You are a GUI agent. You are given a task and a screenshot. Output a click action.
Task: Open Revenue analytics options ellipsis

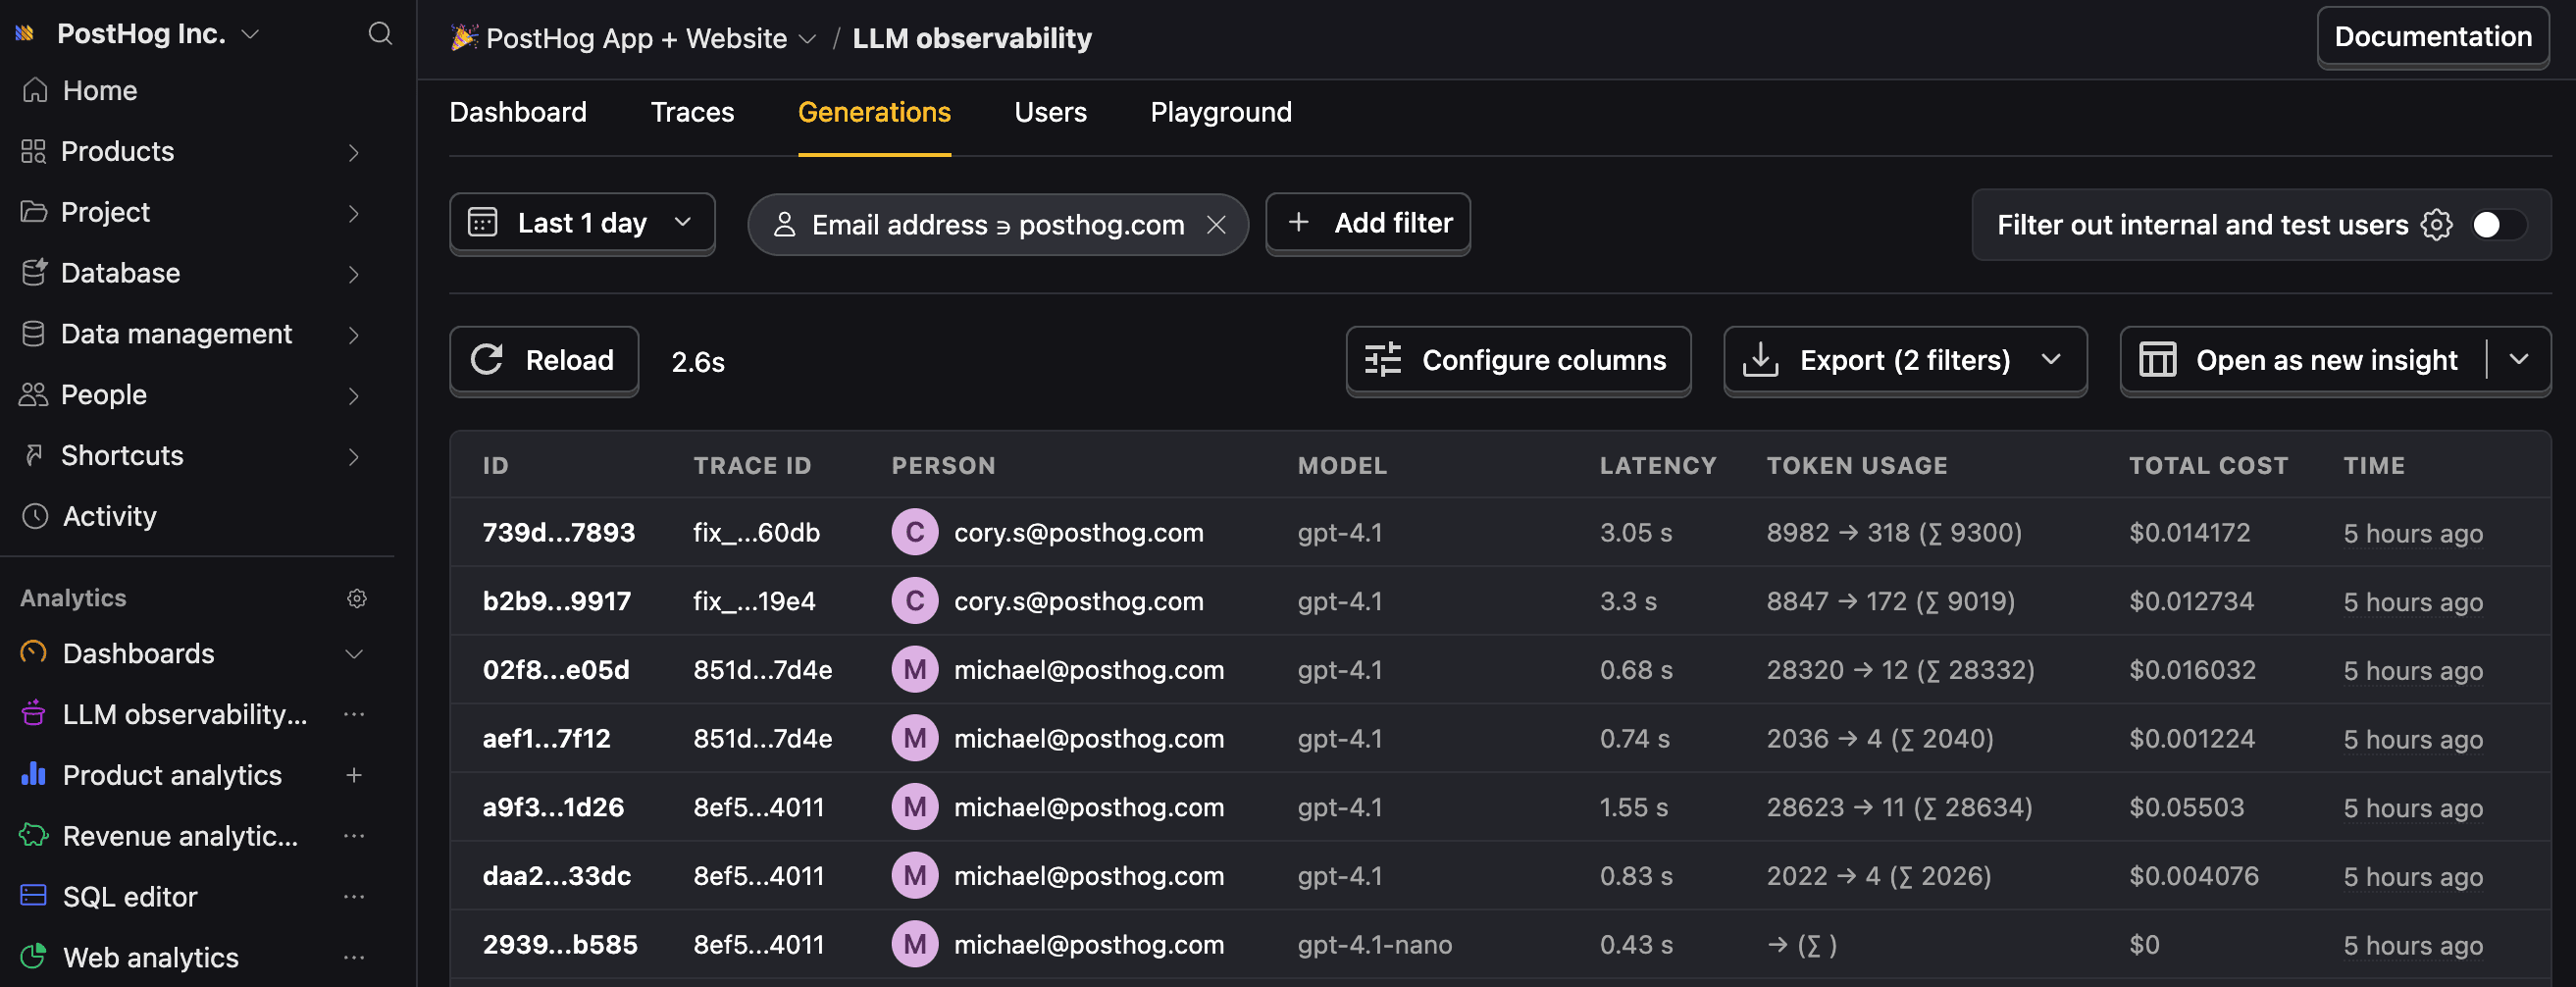pyautogui.click(x=354, y=836)
